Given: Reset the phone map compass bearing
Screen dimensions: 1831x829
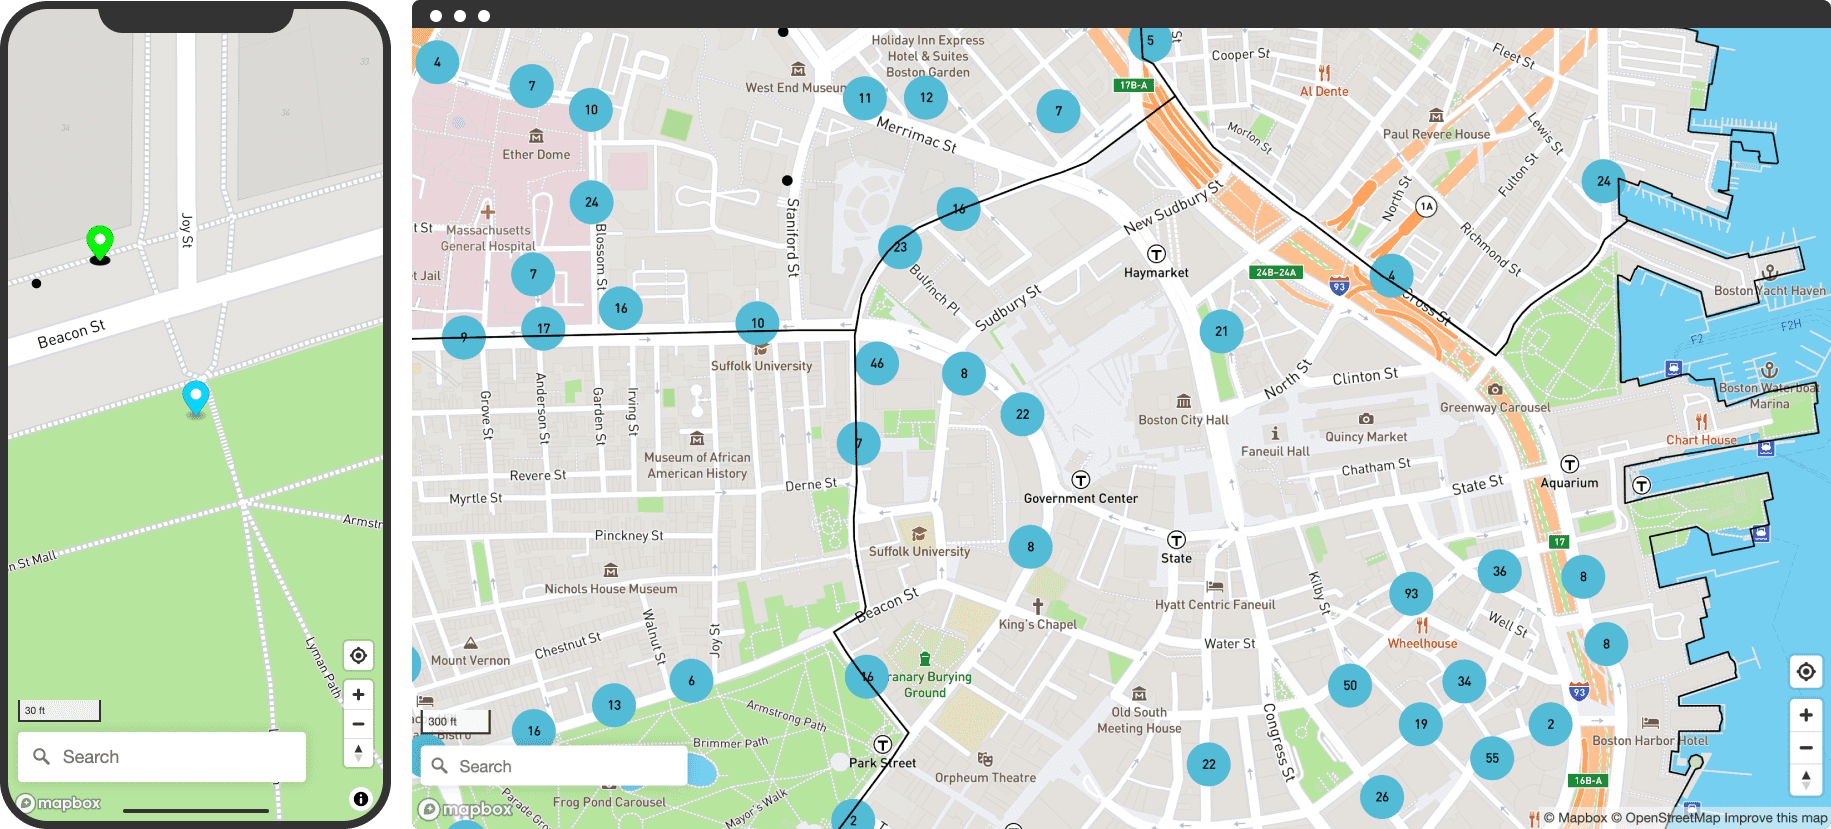Looking at the screenshot, I should (358, 752).
